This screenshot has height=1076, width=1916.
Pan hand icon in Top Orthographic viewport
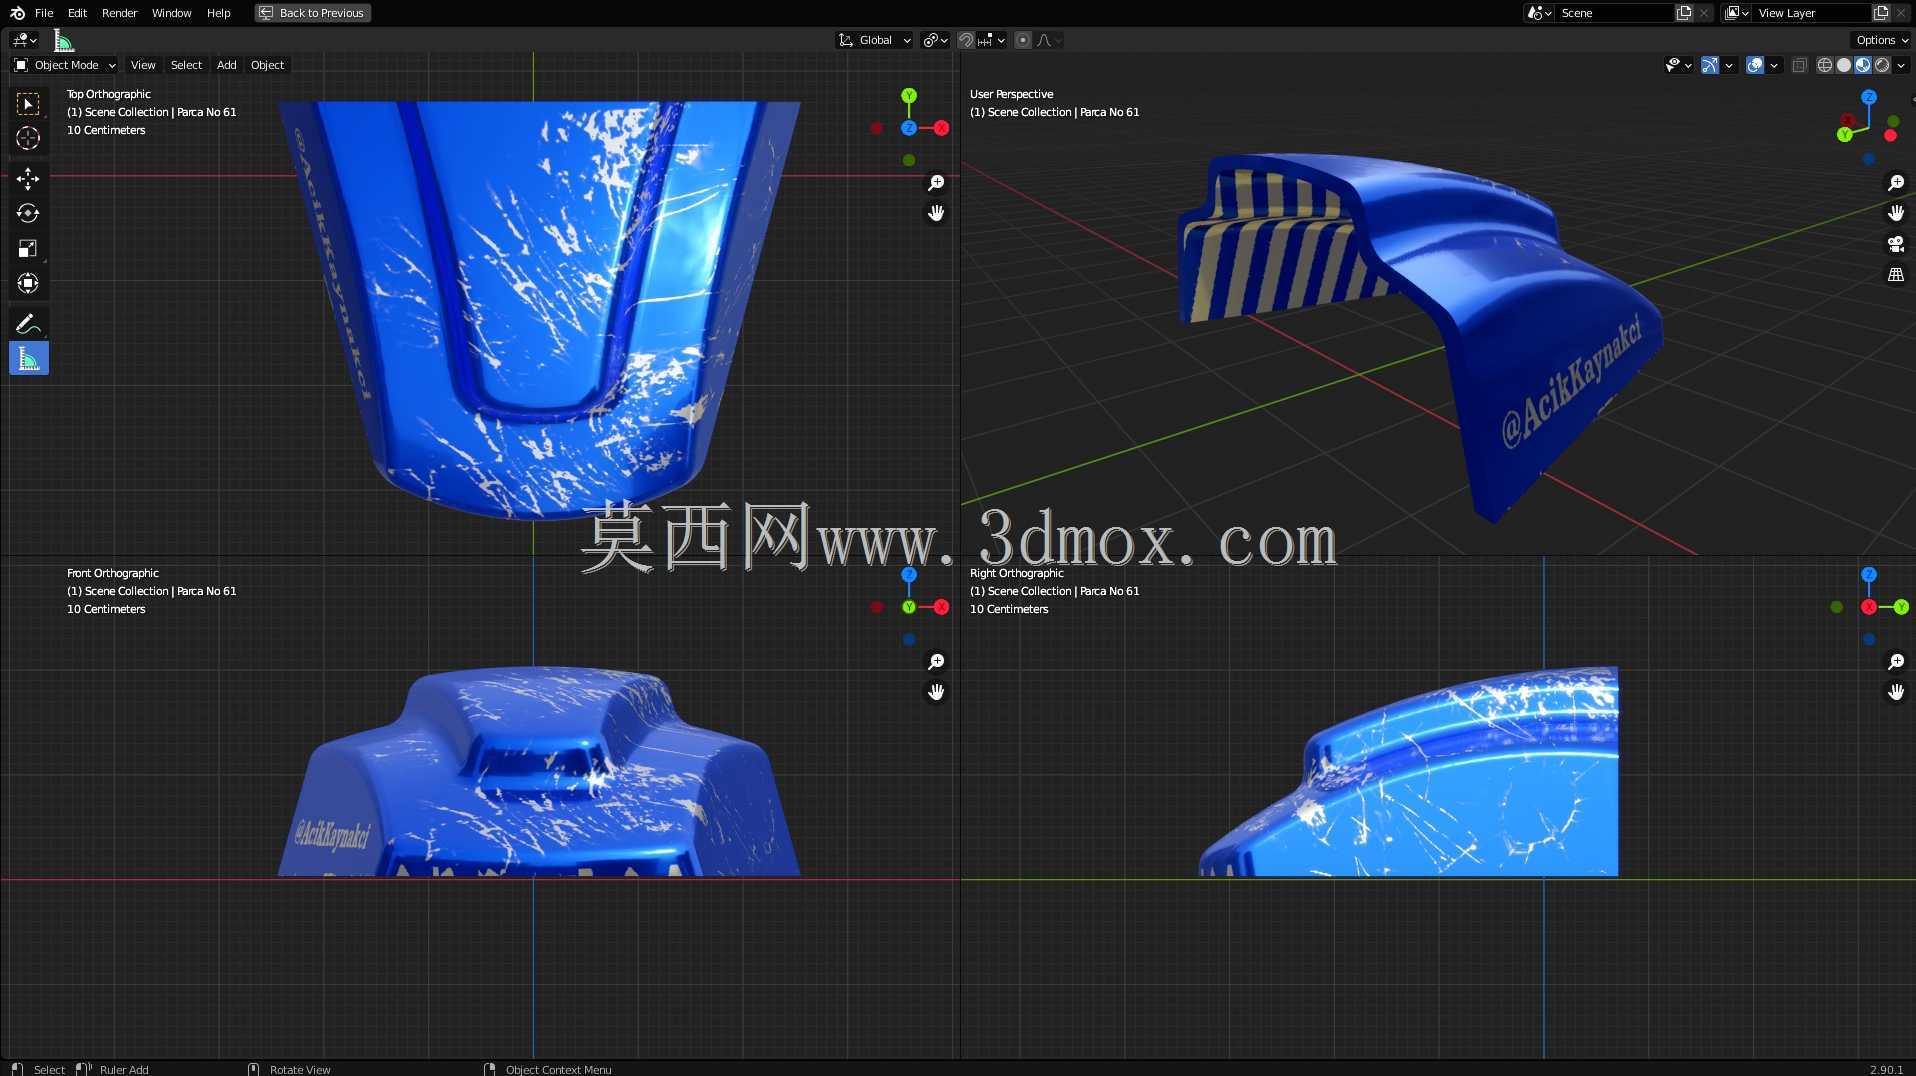[936, 213]
